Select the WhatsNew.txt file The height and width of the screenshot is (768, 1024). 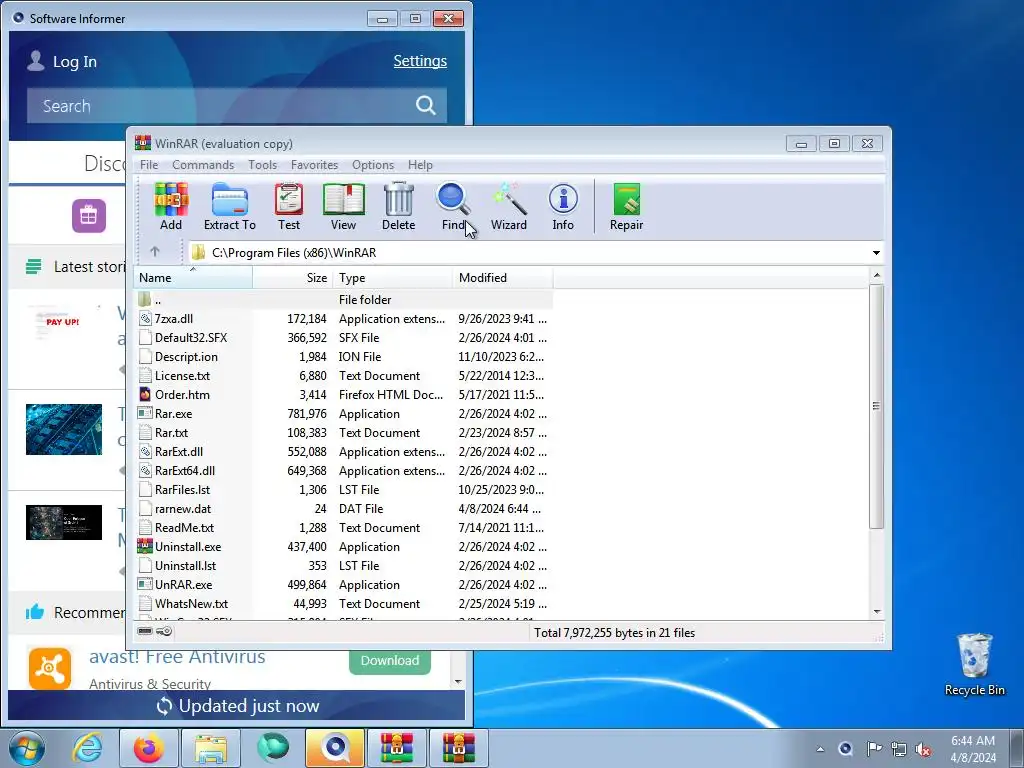click(x=344, y=603)
